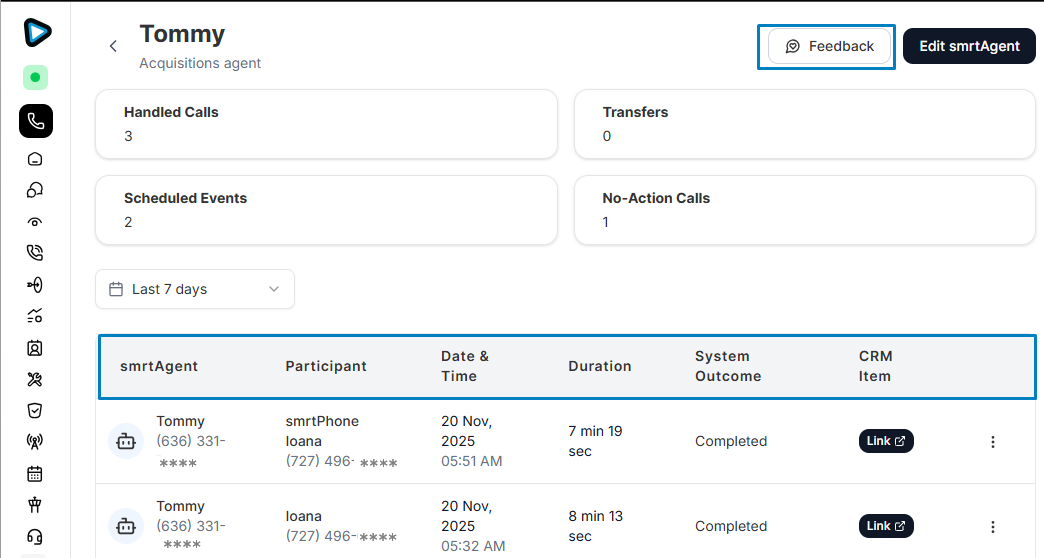Screen dimensions: 1044x558
Task: Open CRM Link for the 8 min call
Action: pyautogui.click(x=886, y=526)
